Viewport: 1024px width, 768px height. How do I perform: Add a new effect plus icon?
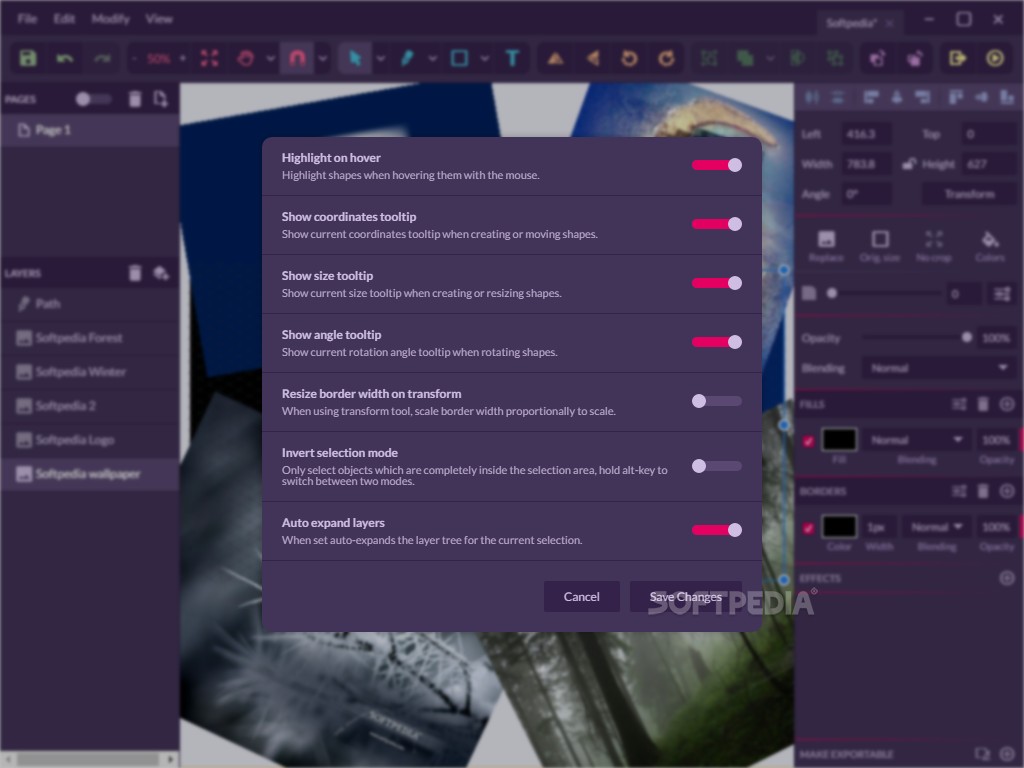click(1007, 578)
